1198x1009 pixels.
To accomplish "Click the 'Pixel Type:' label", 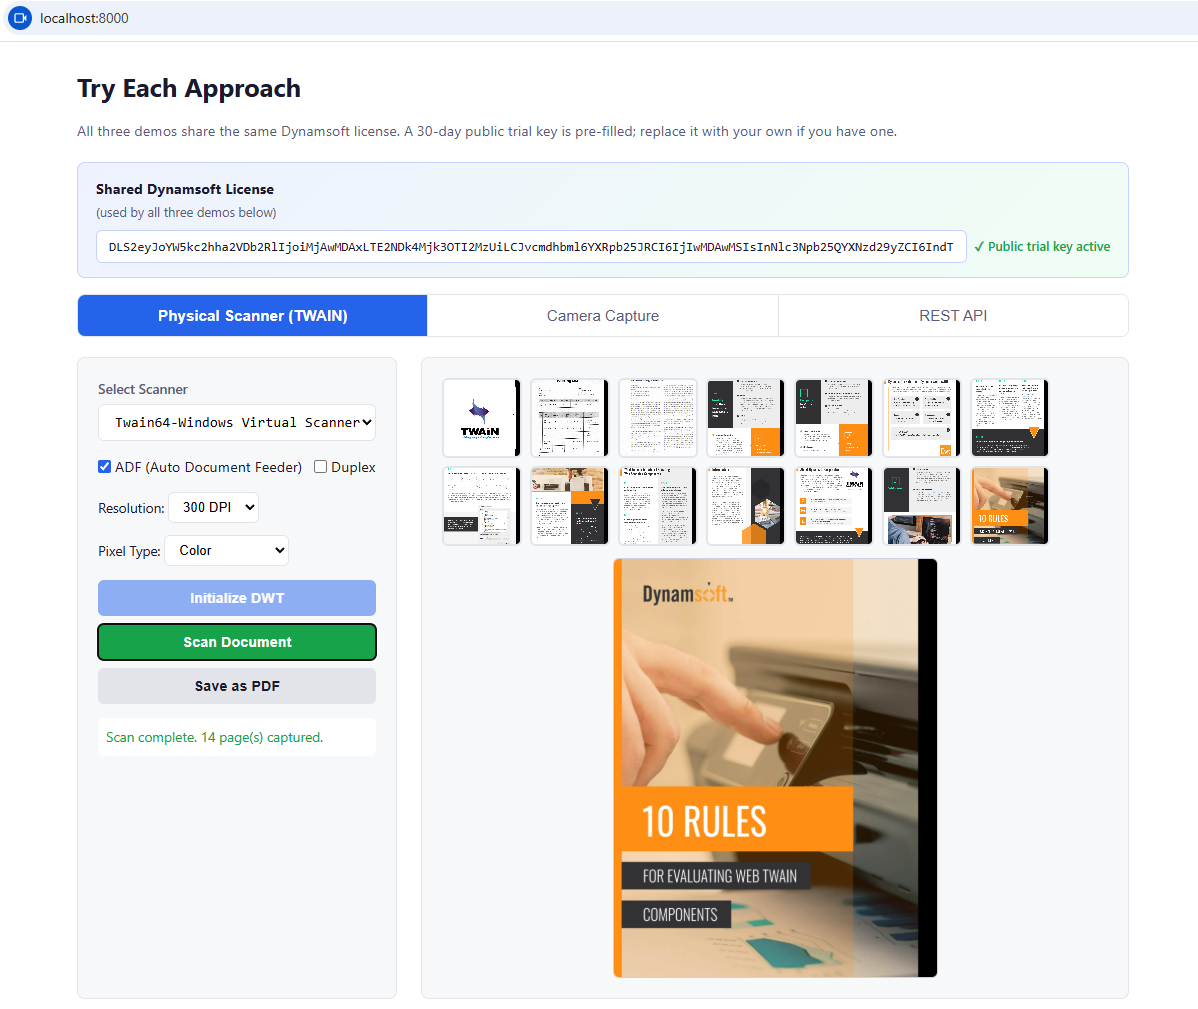I will click(x=129, y=551).
